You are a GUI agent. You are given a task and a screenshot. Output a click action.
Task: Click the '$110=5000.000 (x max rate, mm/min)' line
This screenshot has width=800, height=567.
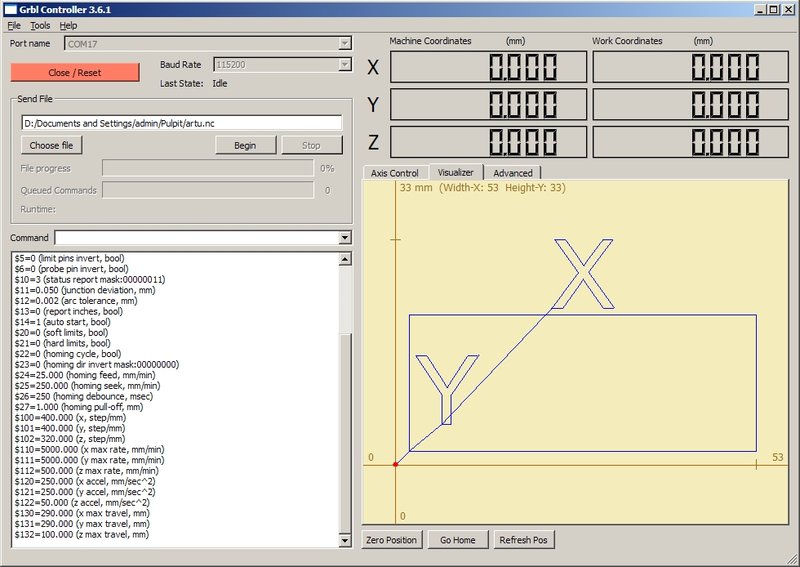pyautogui.click(x=89, y=450)
